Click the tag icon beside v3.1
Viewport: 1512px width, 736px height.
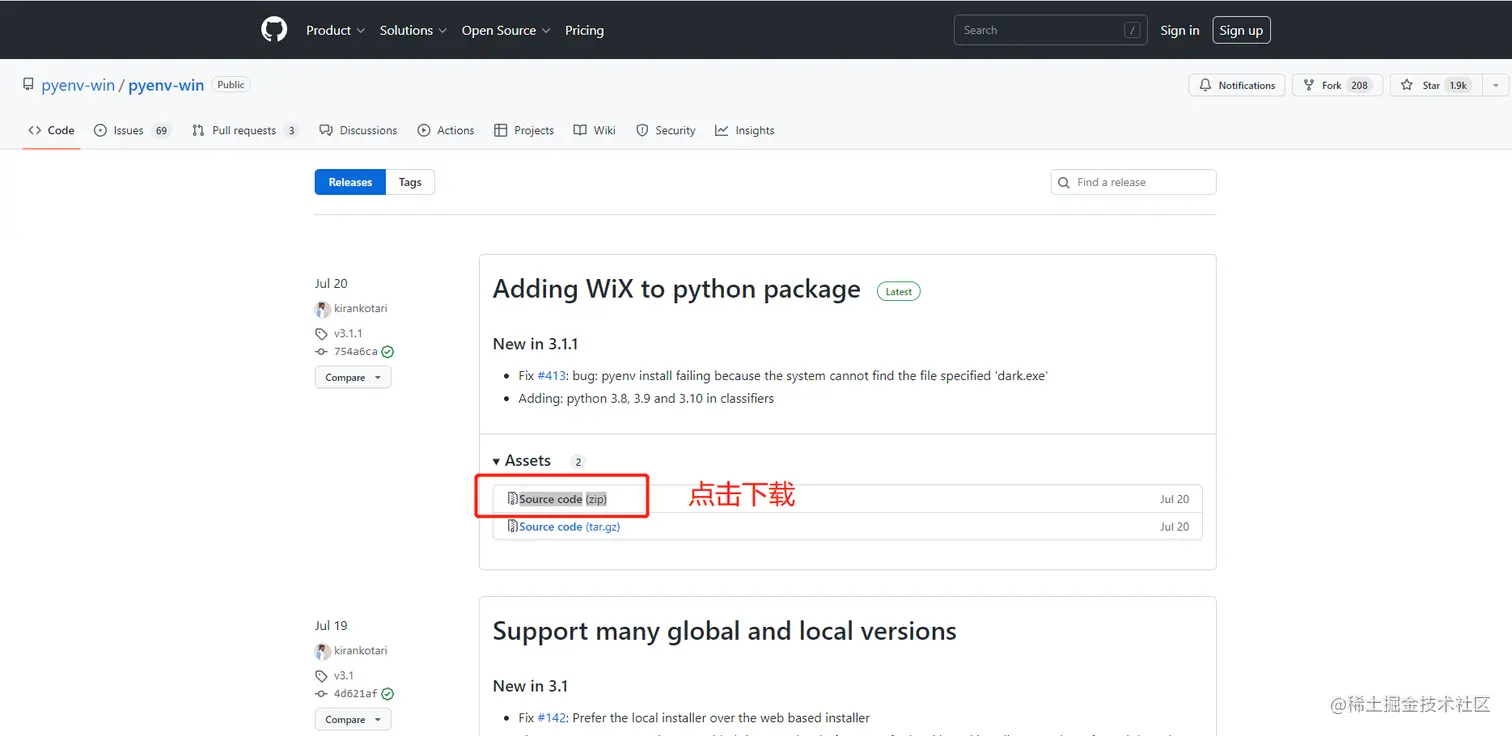tap(321, 675)
